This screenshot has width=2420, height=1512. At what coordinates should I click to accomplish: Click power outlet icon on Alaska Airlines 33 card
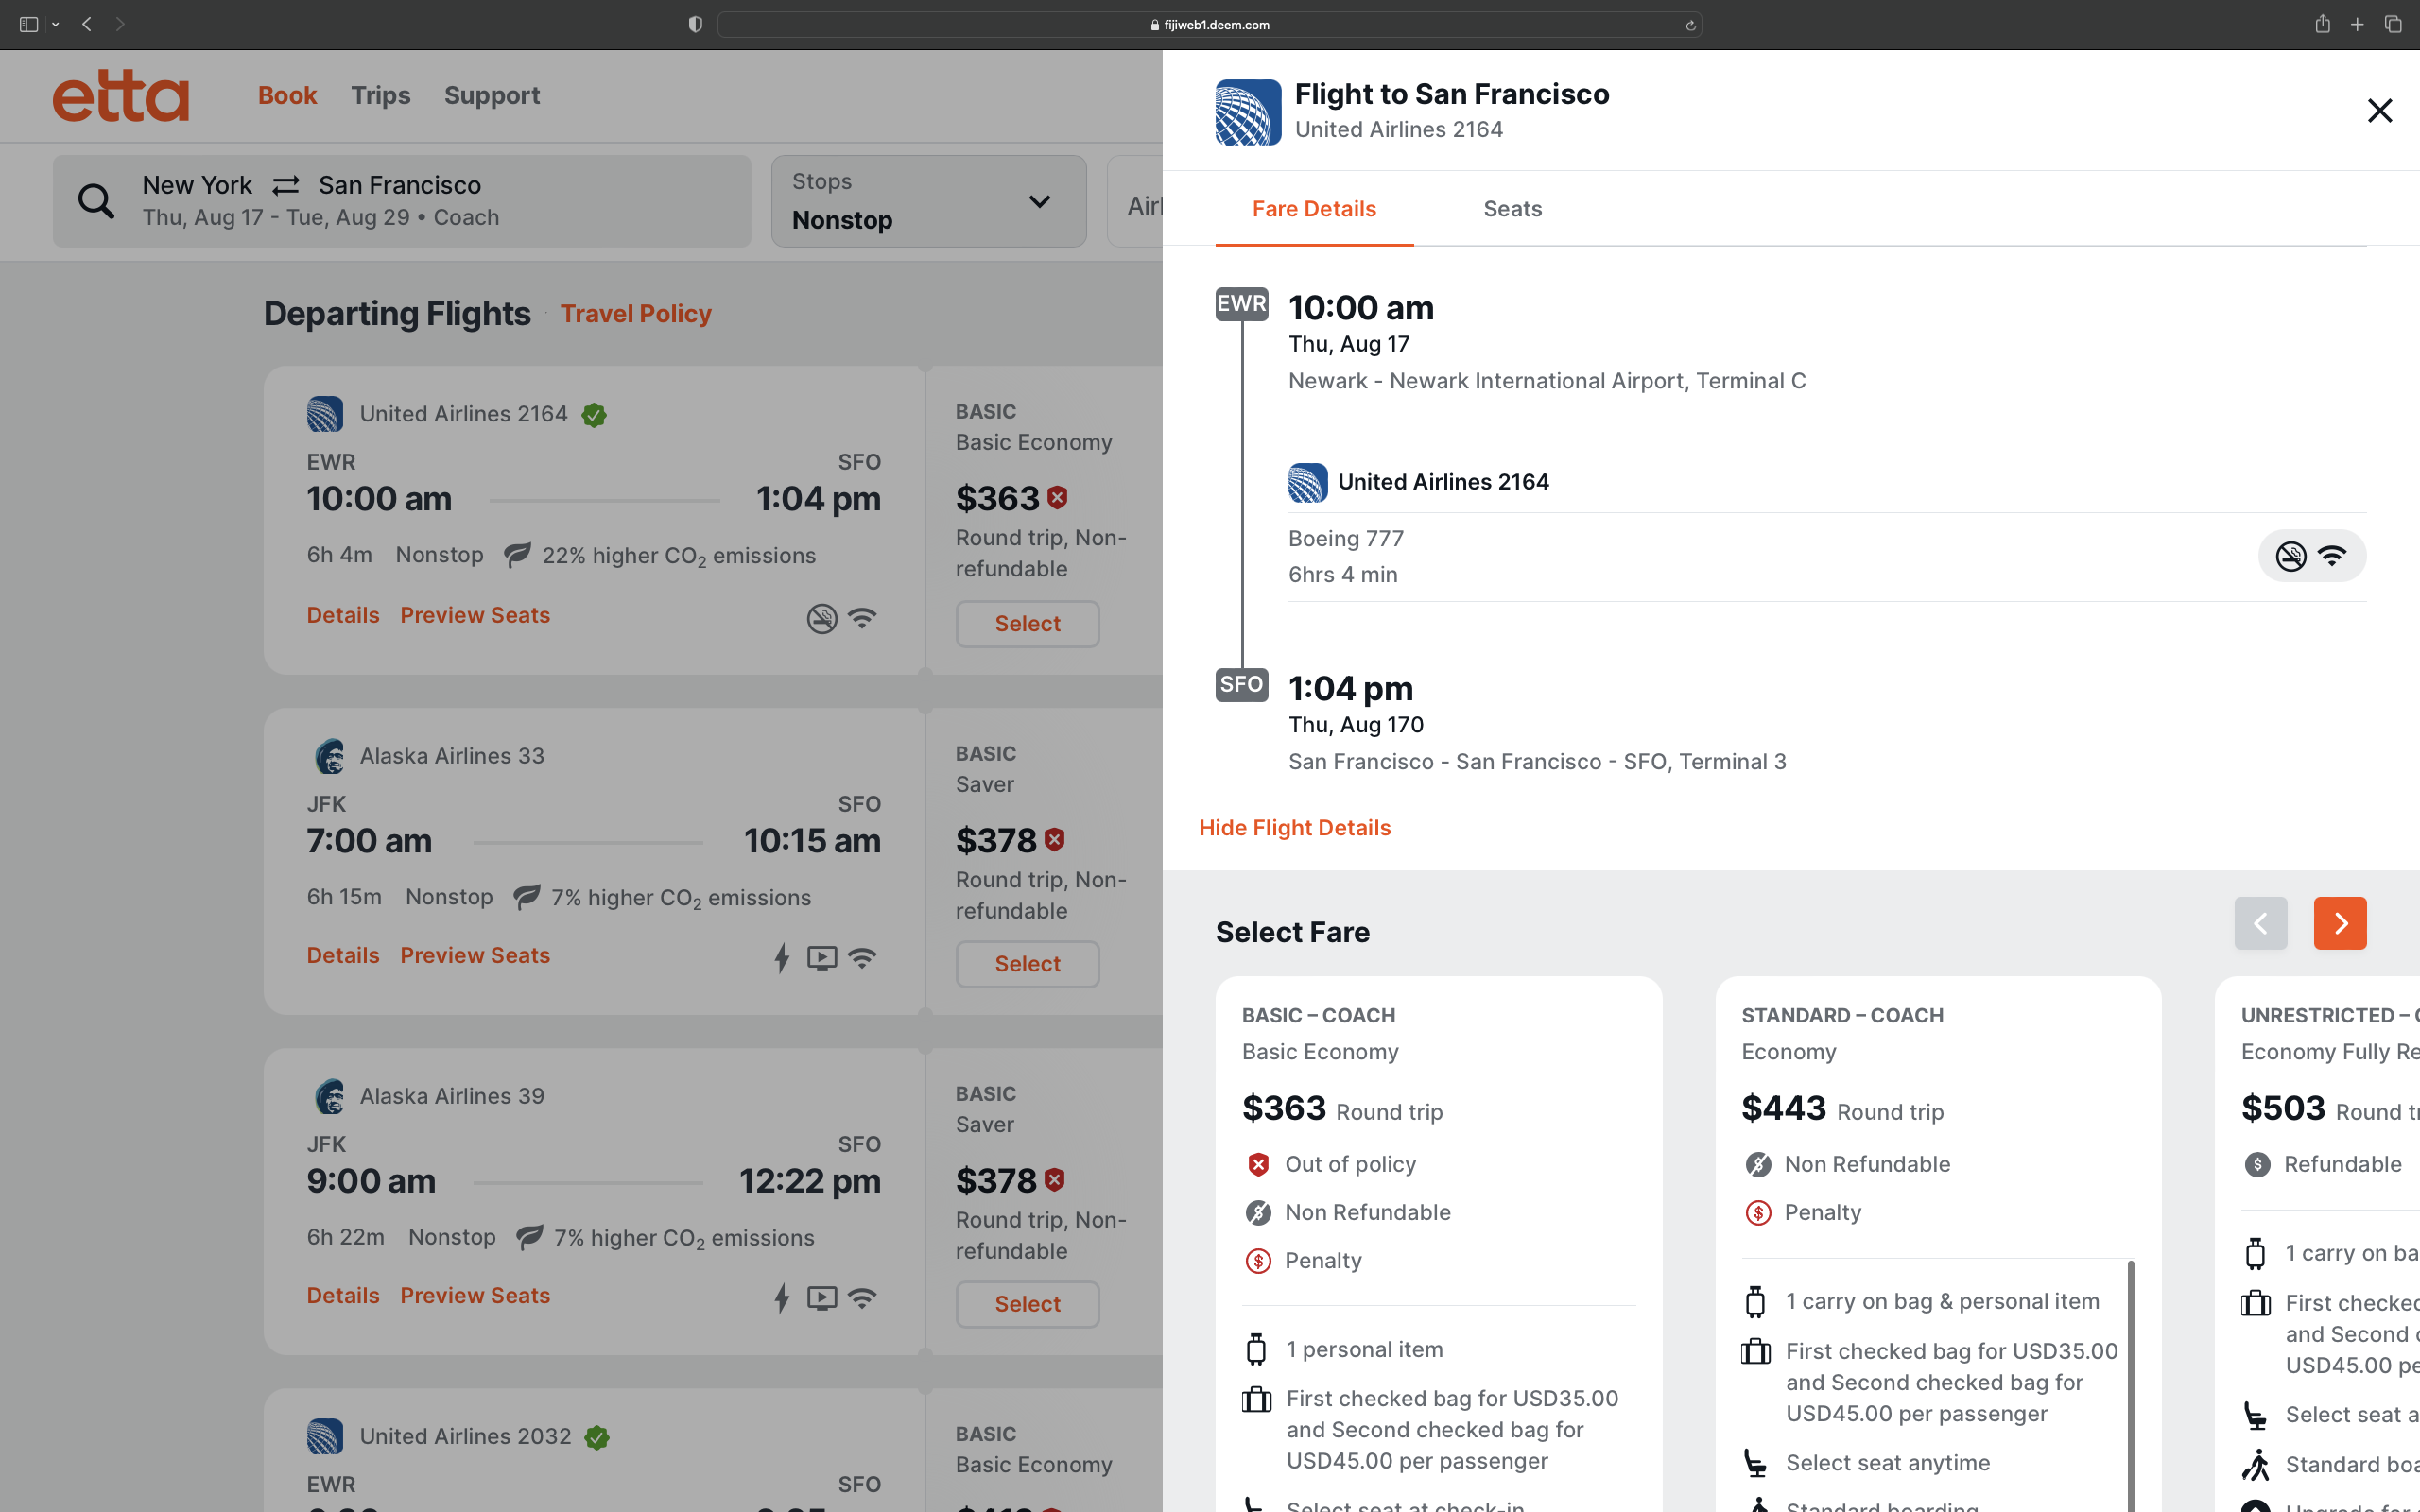tap(782, 958)
